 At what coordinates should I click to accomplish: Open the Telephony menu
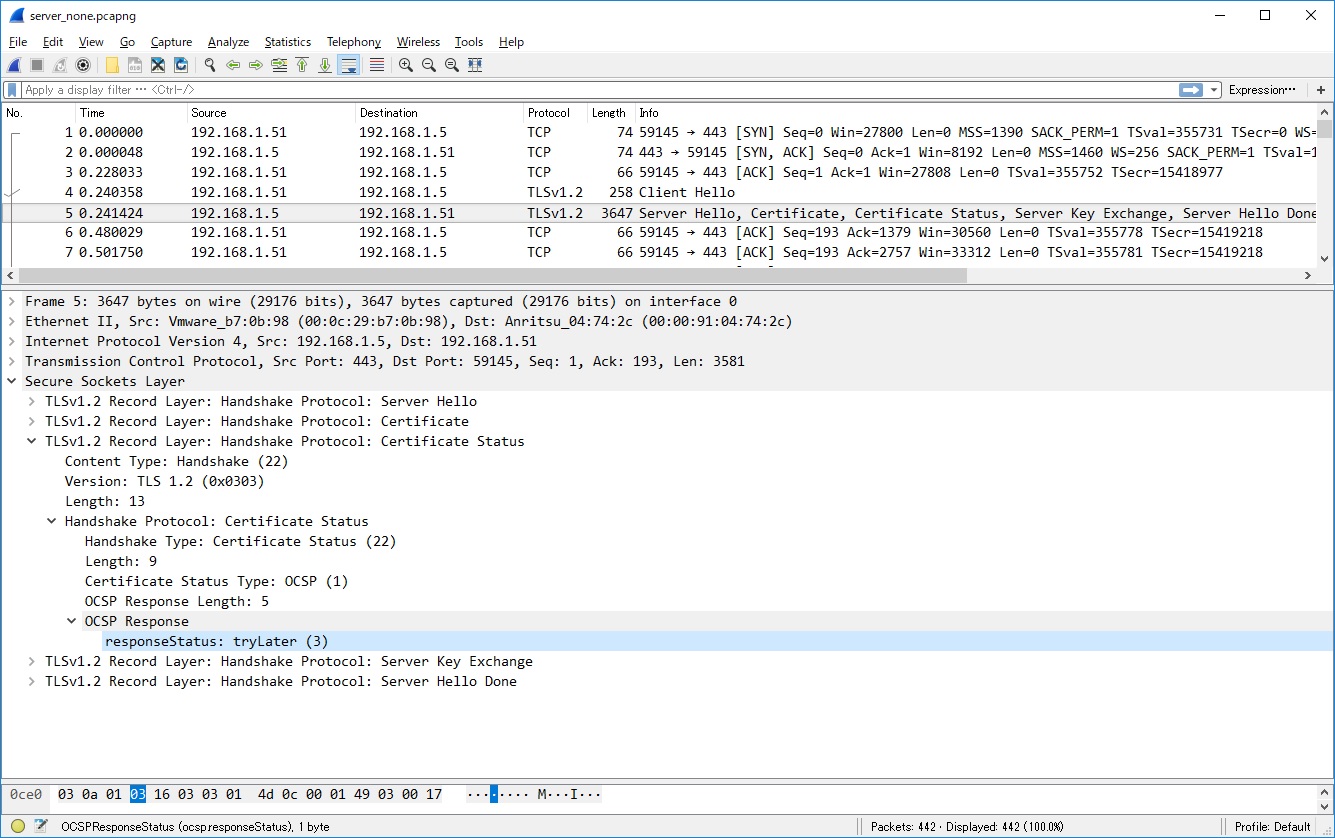click(x=353, y=42)
